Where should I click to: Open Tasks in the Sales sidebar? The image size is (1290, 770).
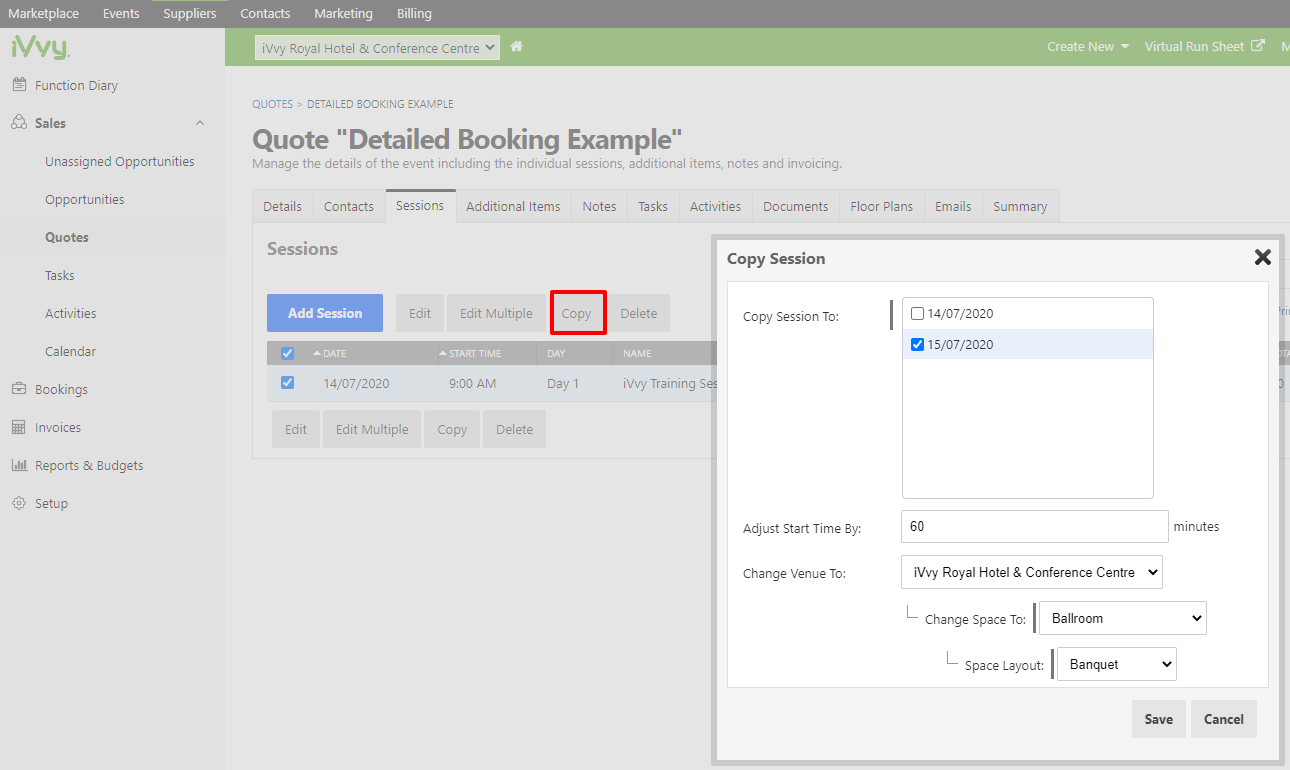(x=60, y=275)
